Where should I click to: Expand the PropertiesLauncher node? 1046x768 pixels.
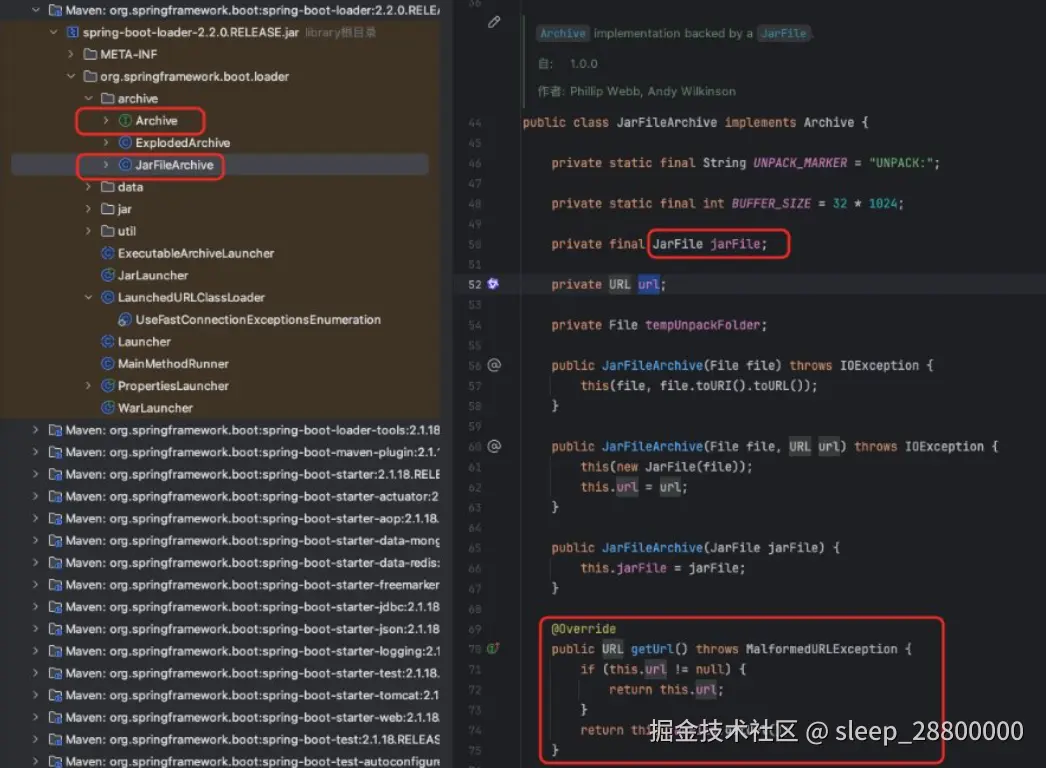click(88, 386)
